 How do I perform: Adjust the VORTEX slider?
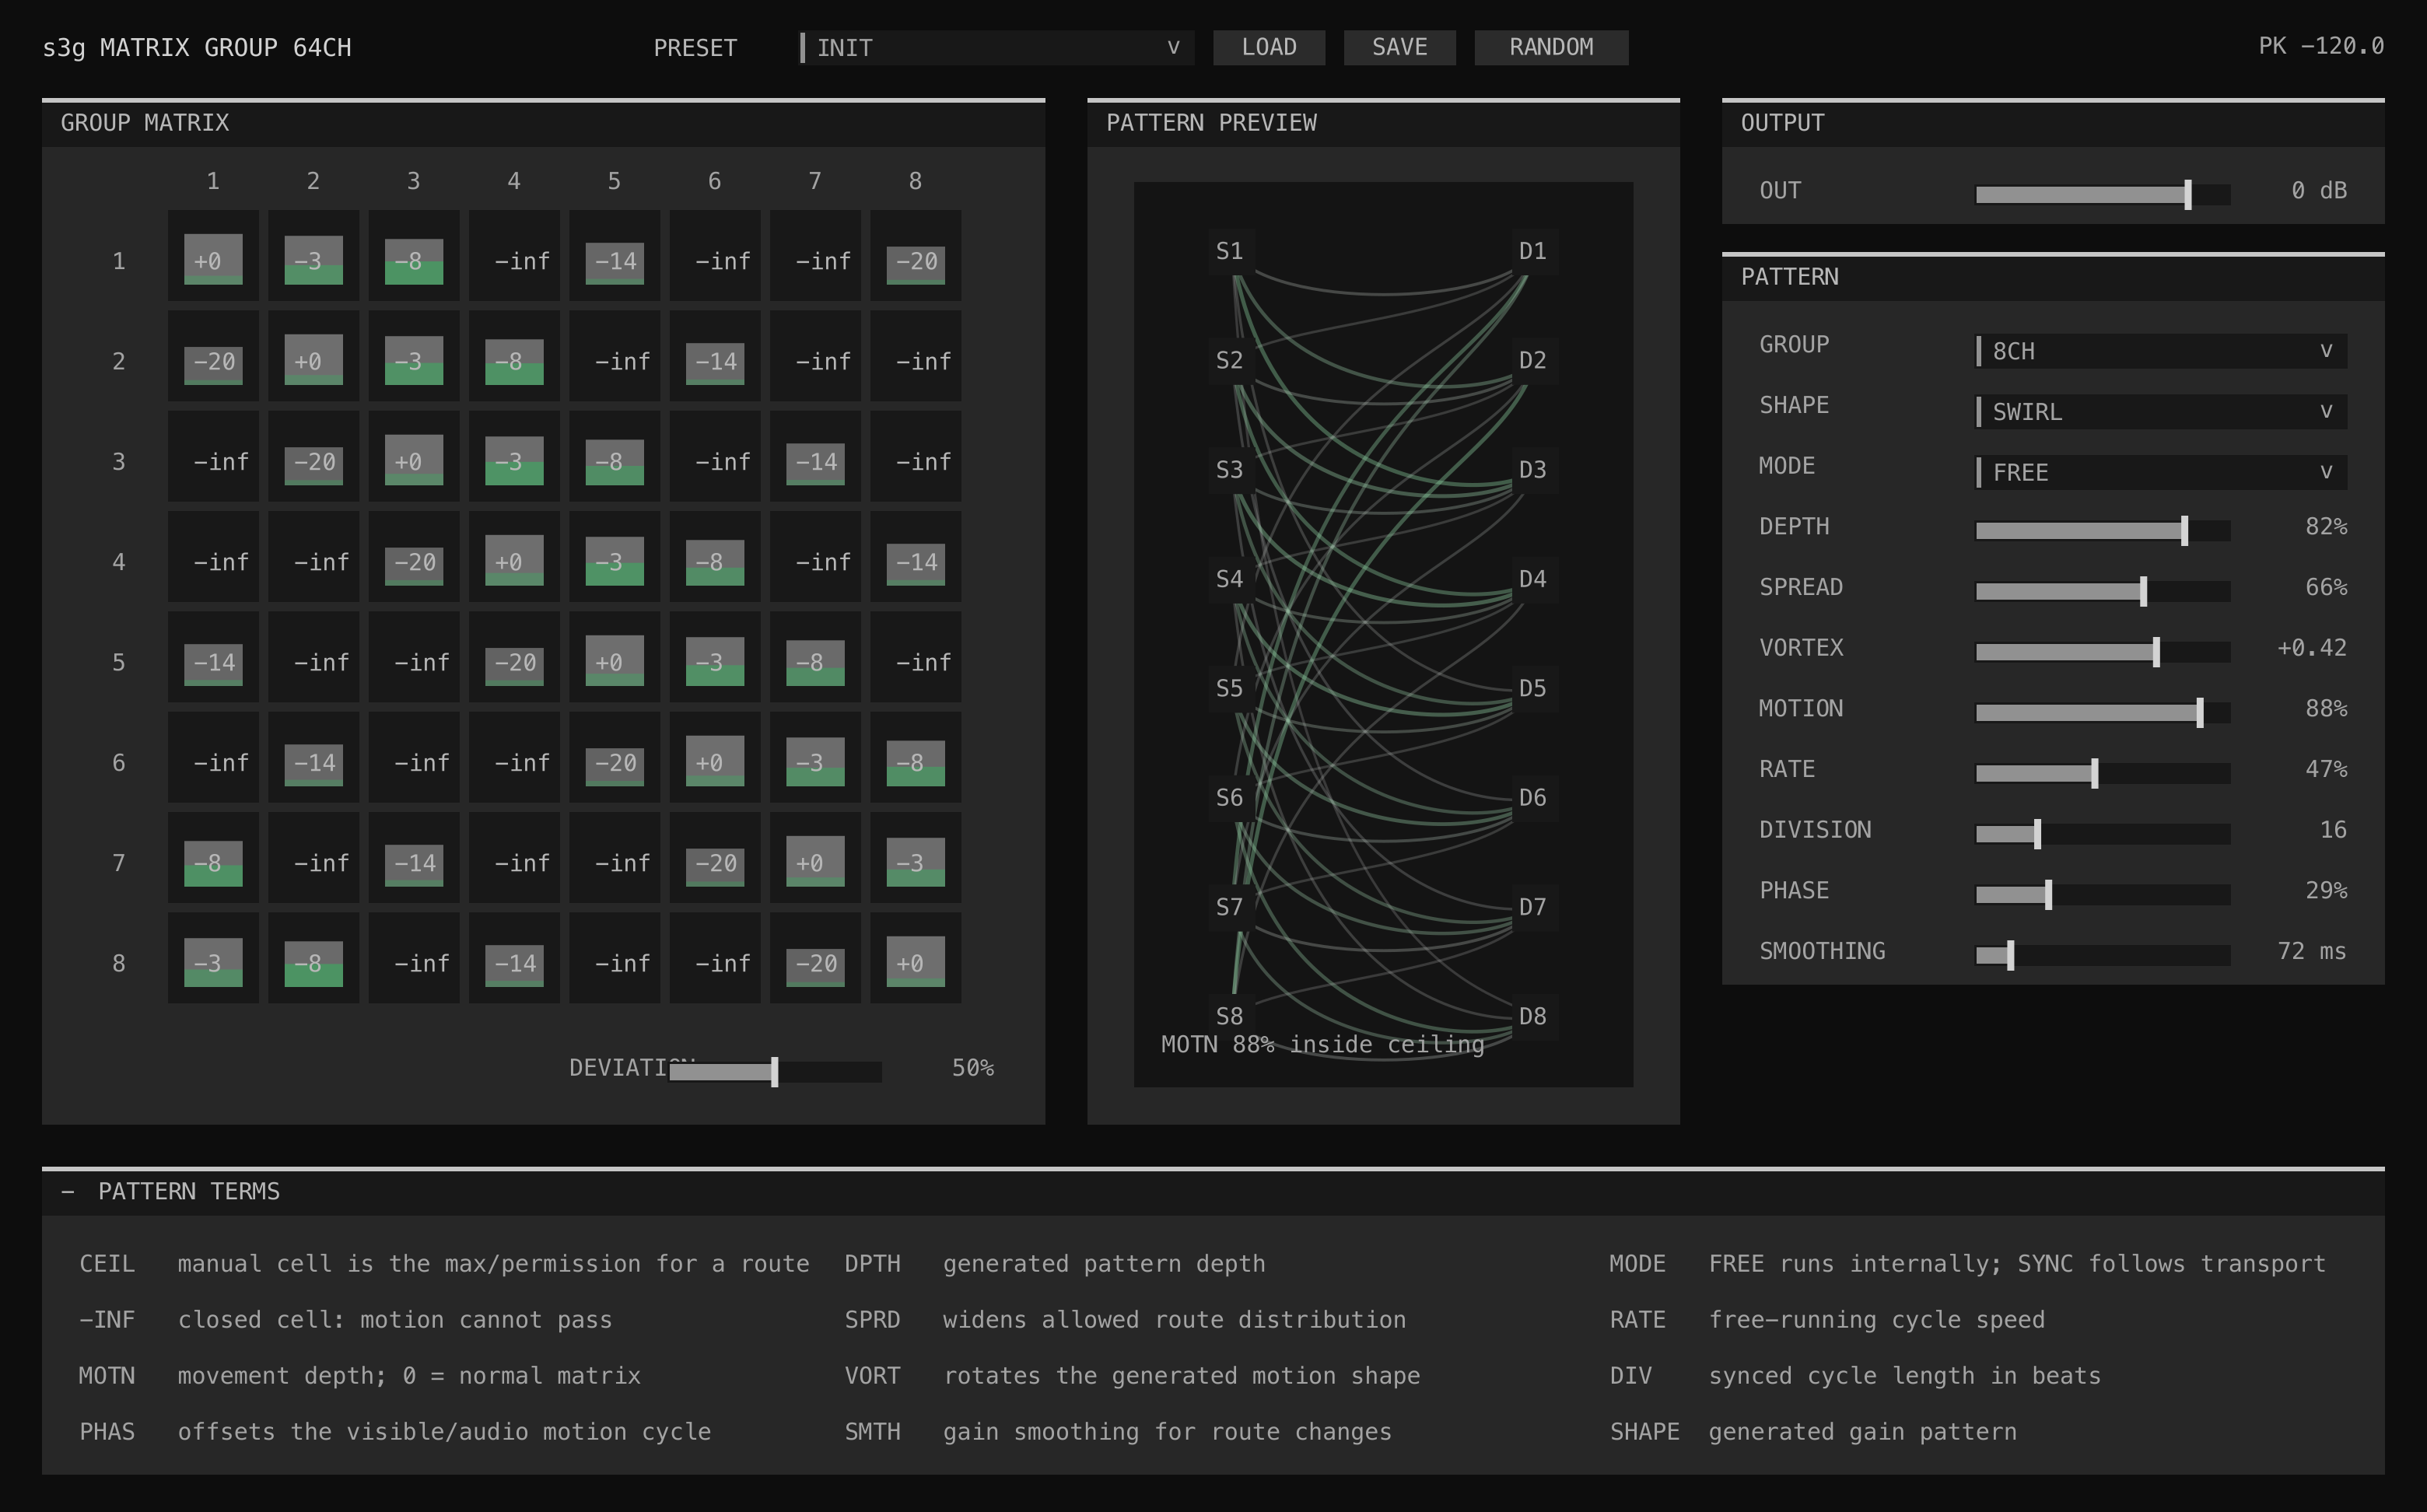click(2103, 652)
